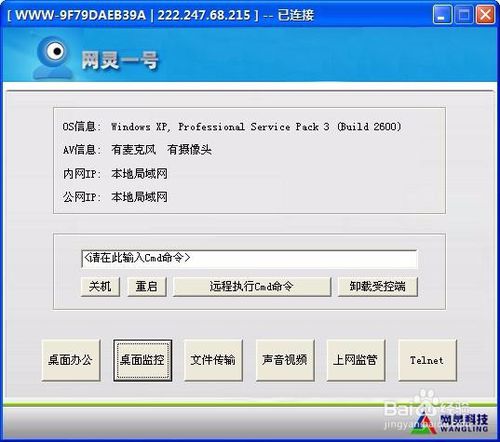Open 上网监管 internet supervision
Screen dimensions: 500x442
[356, 360]
